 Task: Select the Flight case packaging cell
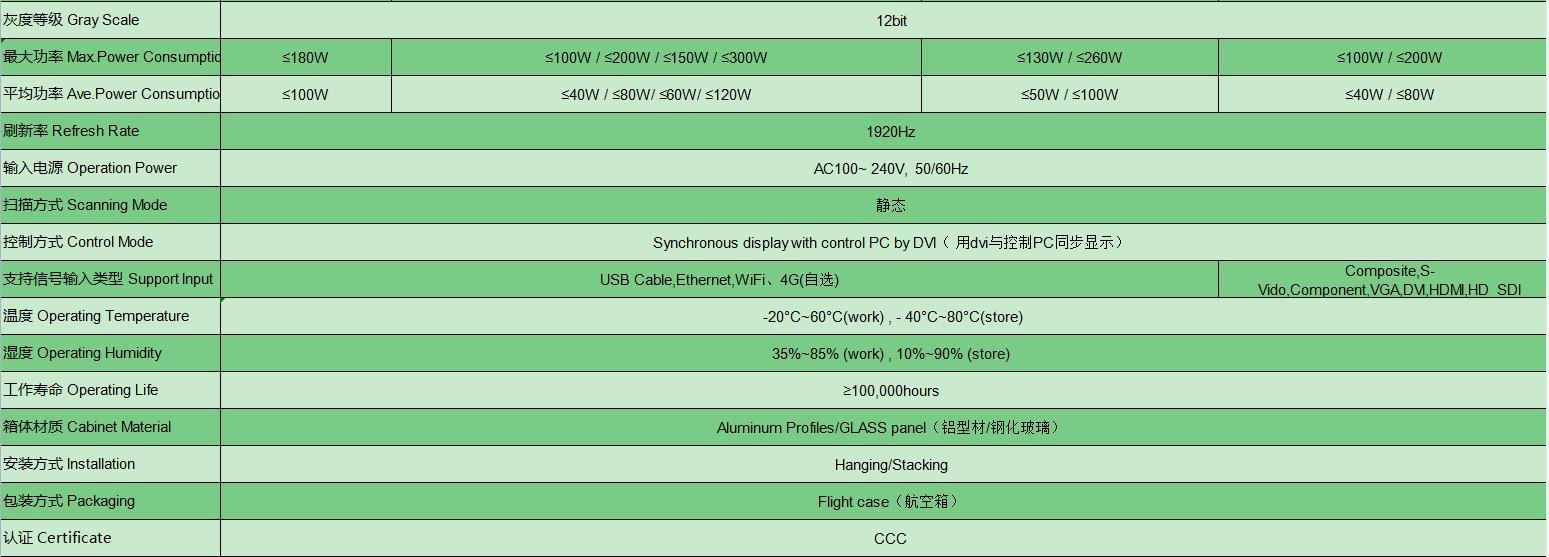pyautogui.click(x=890, y=502)
